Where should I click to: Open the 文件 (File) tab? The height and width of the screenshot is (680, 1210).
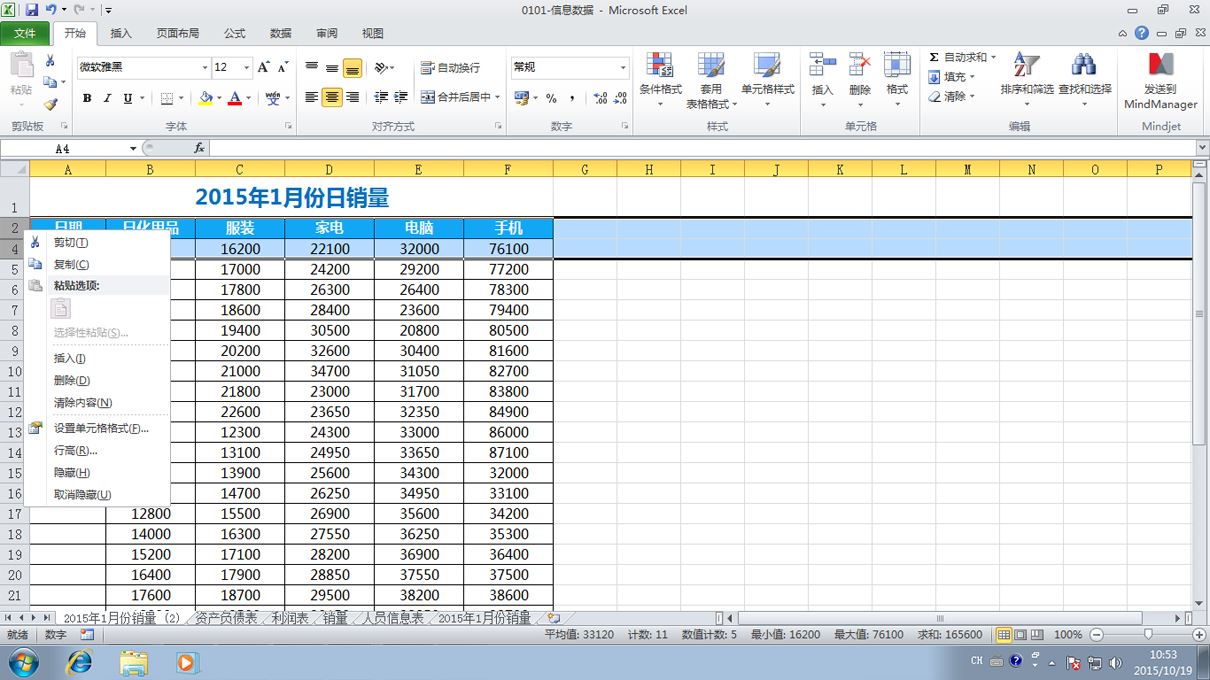coord(25,33)
